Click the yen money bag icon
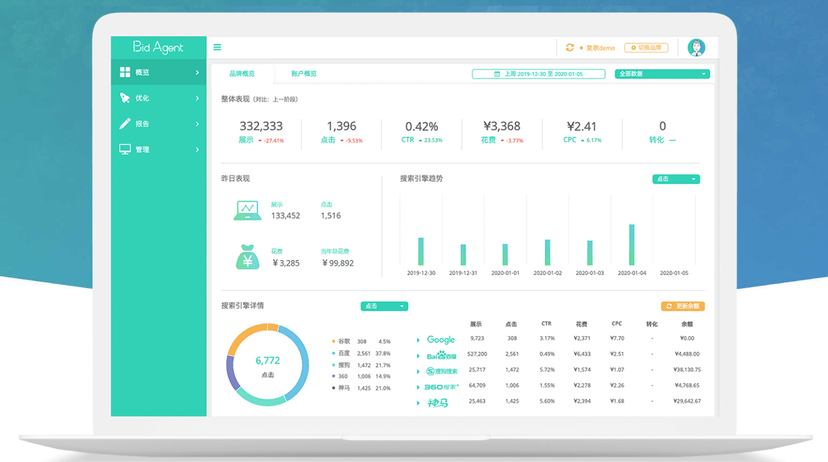This screenshot has width=828, height=462. (x=247, y=257)
